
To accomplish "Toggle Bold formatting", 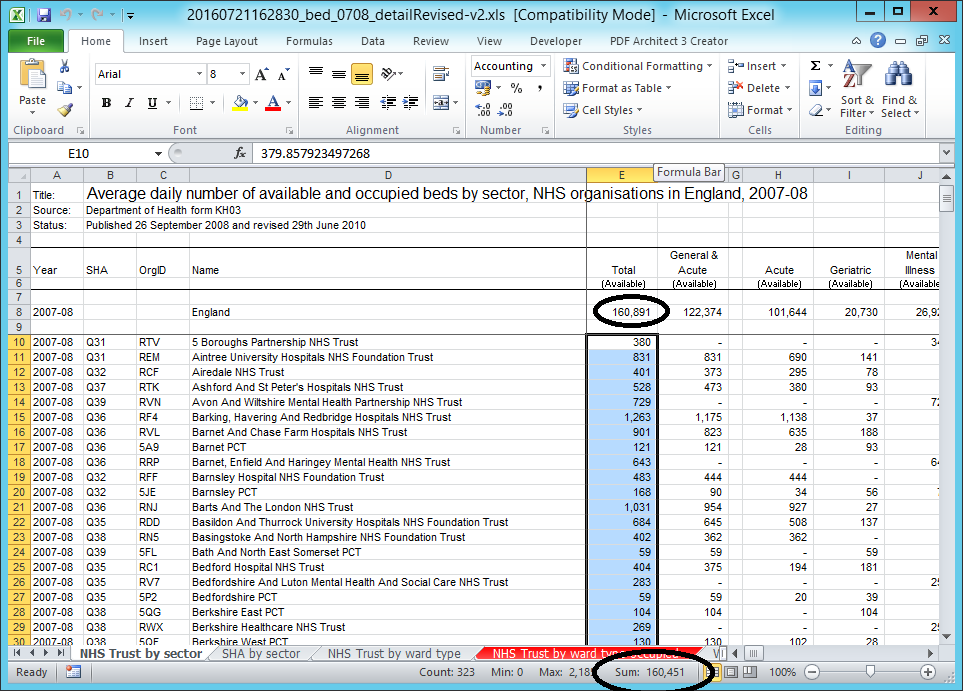I will pos(106,103).
